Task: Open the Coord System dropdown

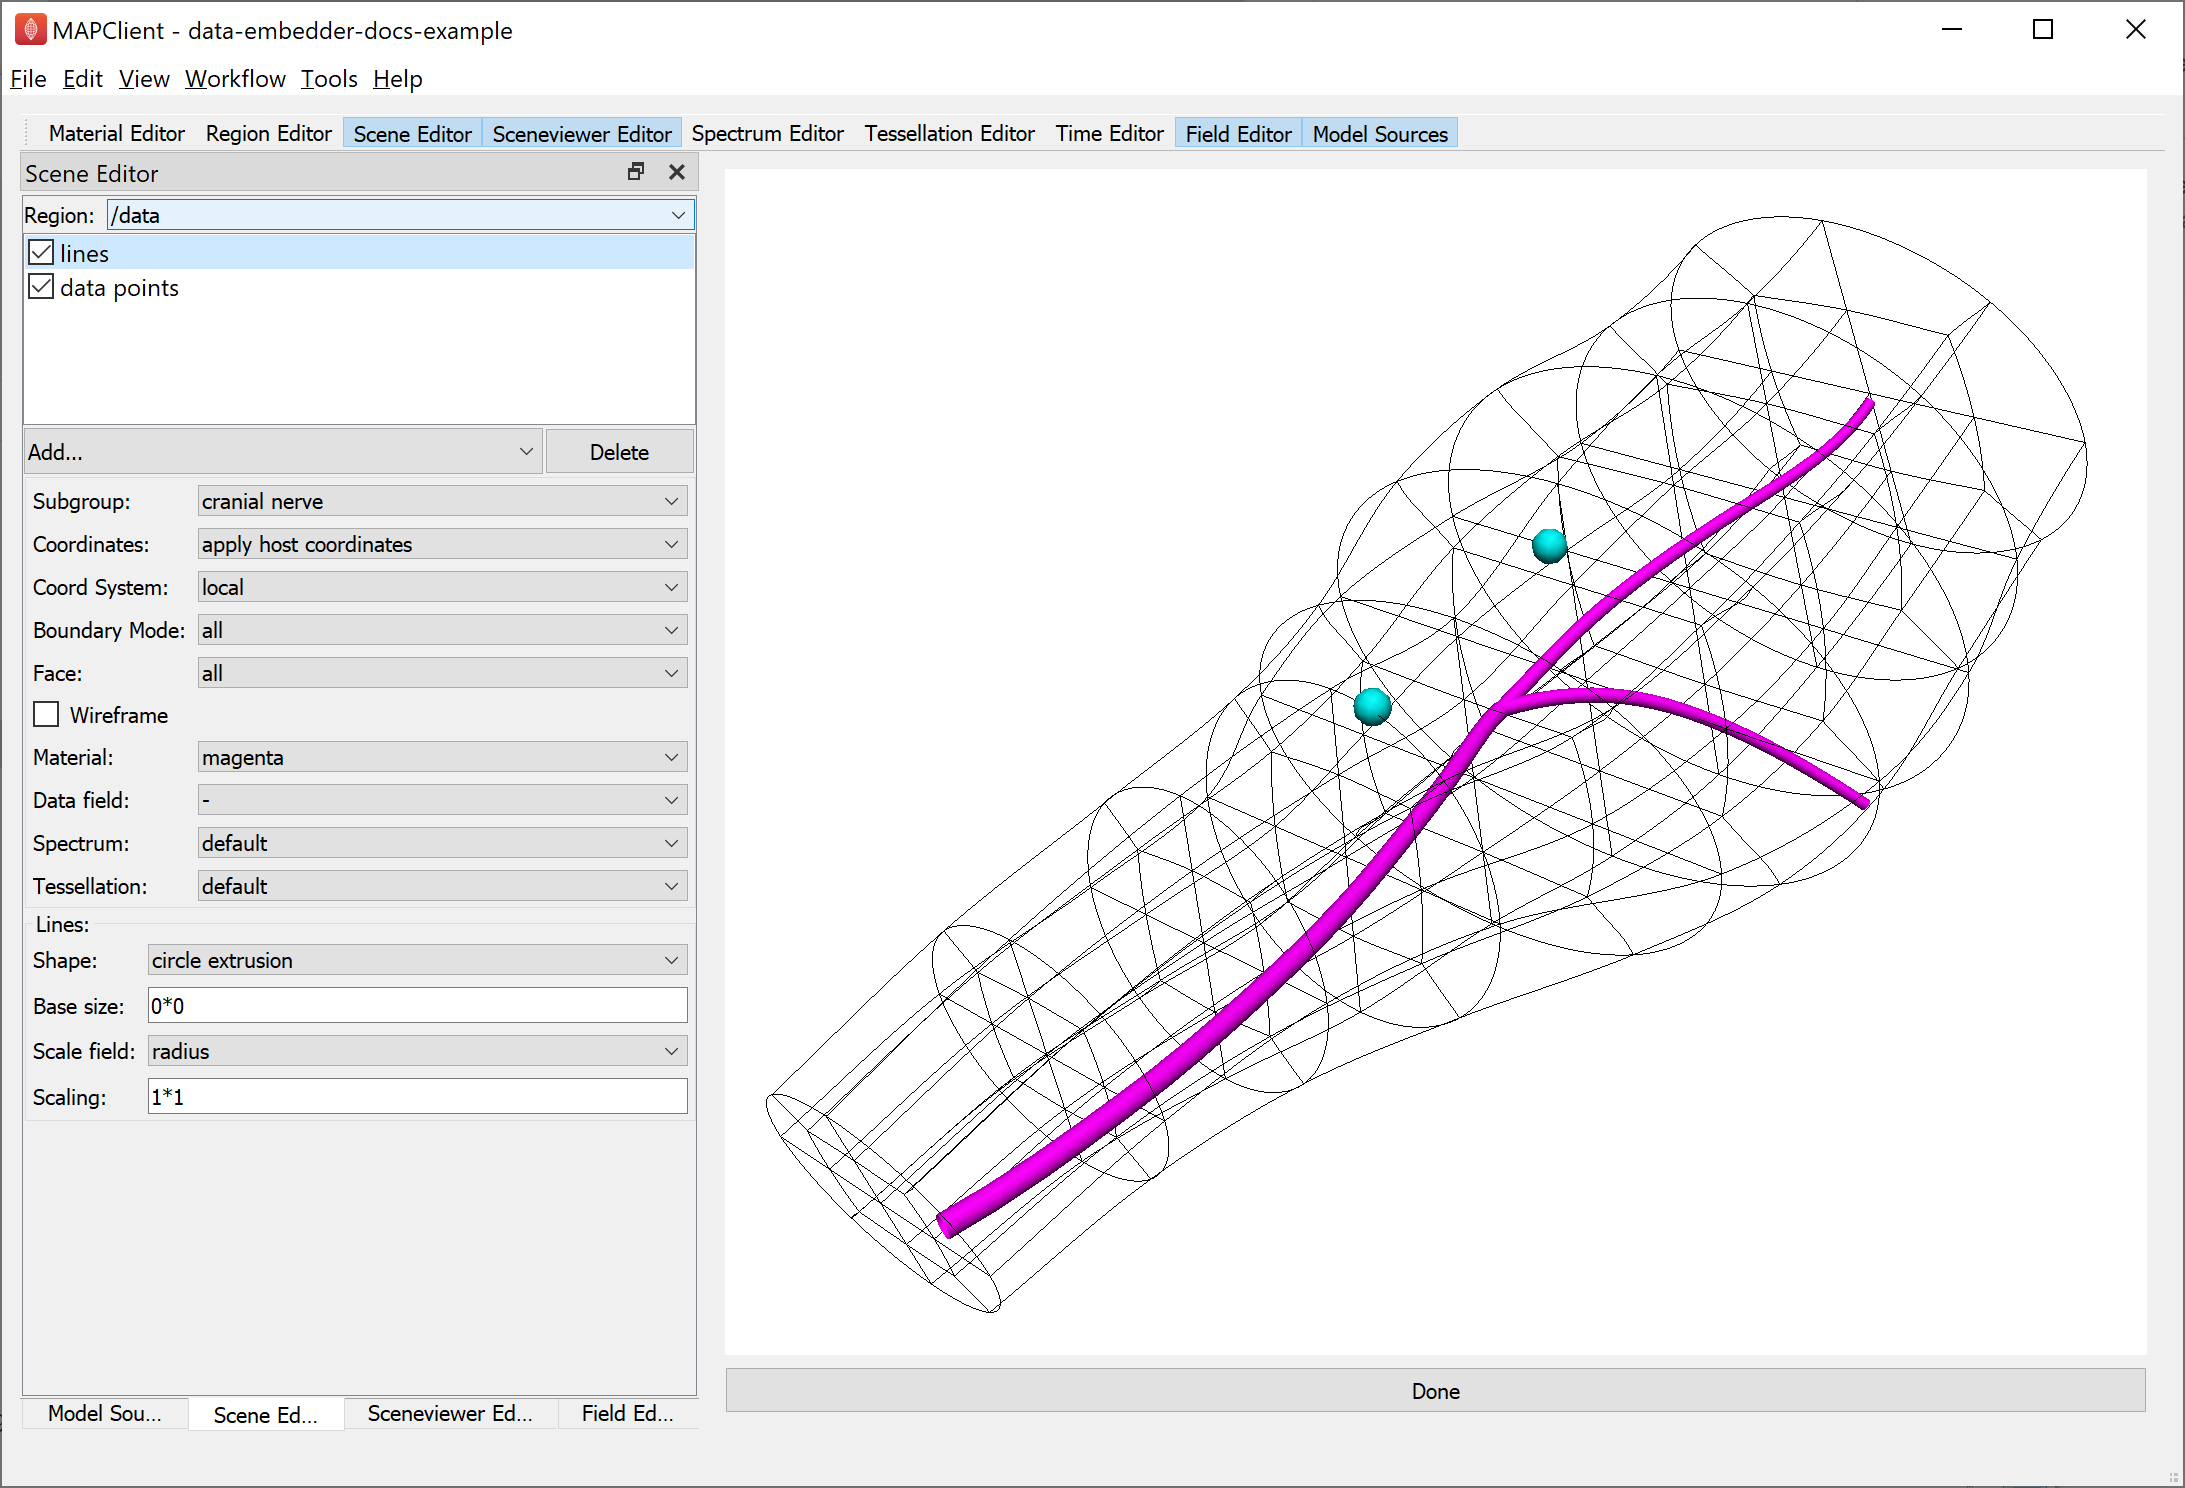Action: pyautogui.click(x=442, y=587)
